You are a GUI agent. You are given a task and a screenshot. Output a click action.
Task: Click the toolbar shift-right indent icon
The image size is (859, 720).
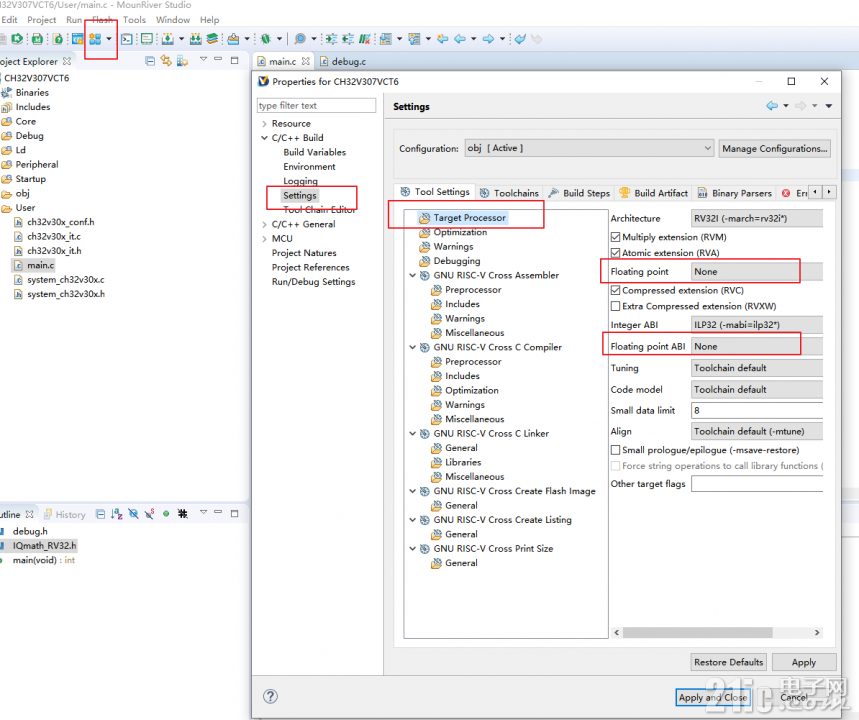331,39
